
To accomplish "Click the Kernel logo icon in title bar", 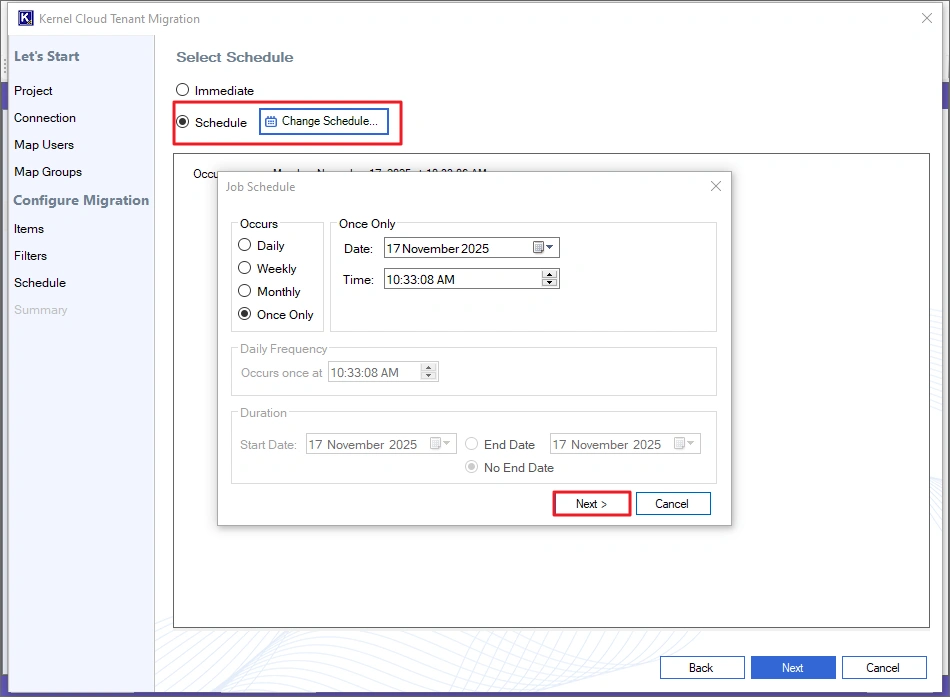I will [24, 17].
